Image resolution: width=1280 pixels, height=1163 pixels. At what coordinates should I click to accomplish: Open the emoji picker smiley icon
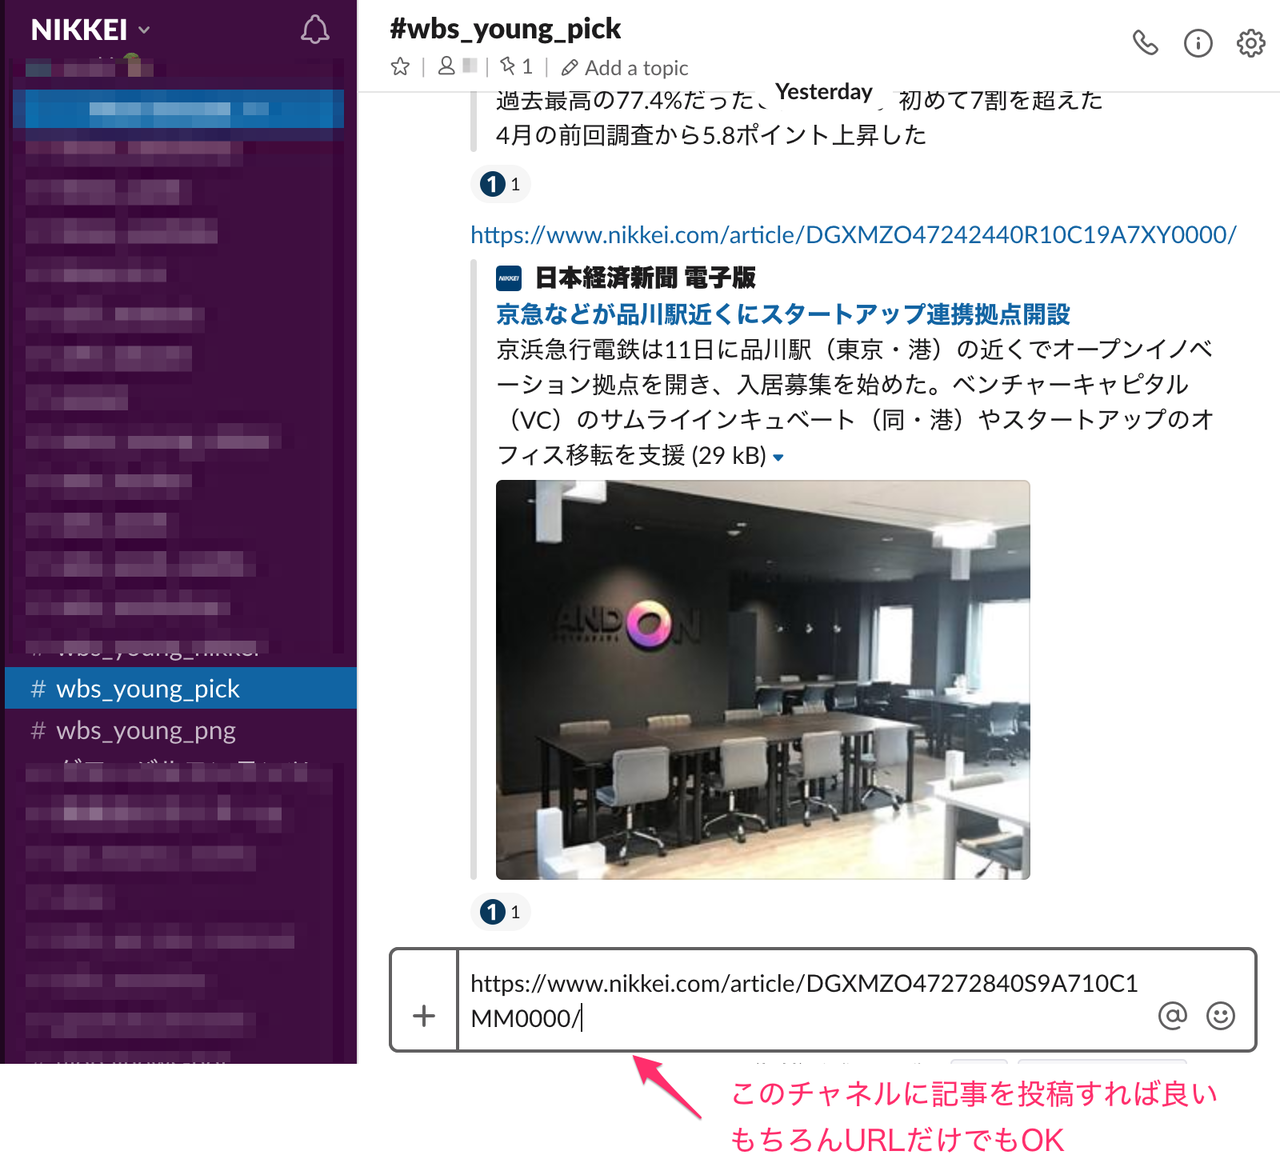tap(1221, 1016)
